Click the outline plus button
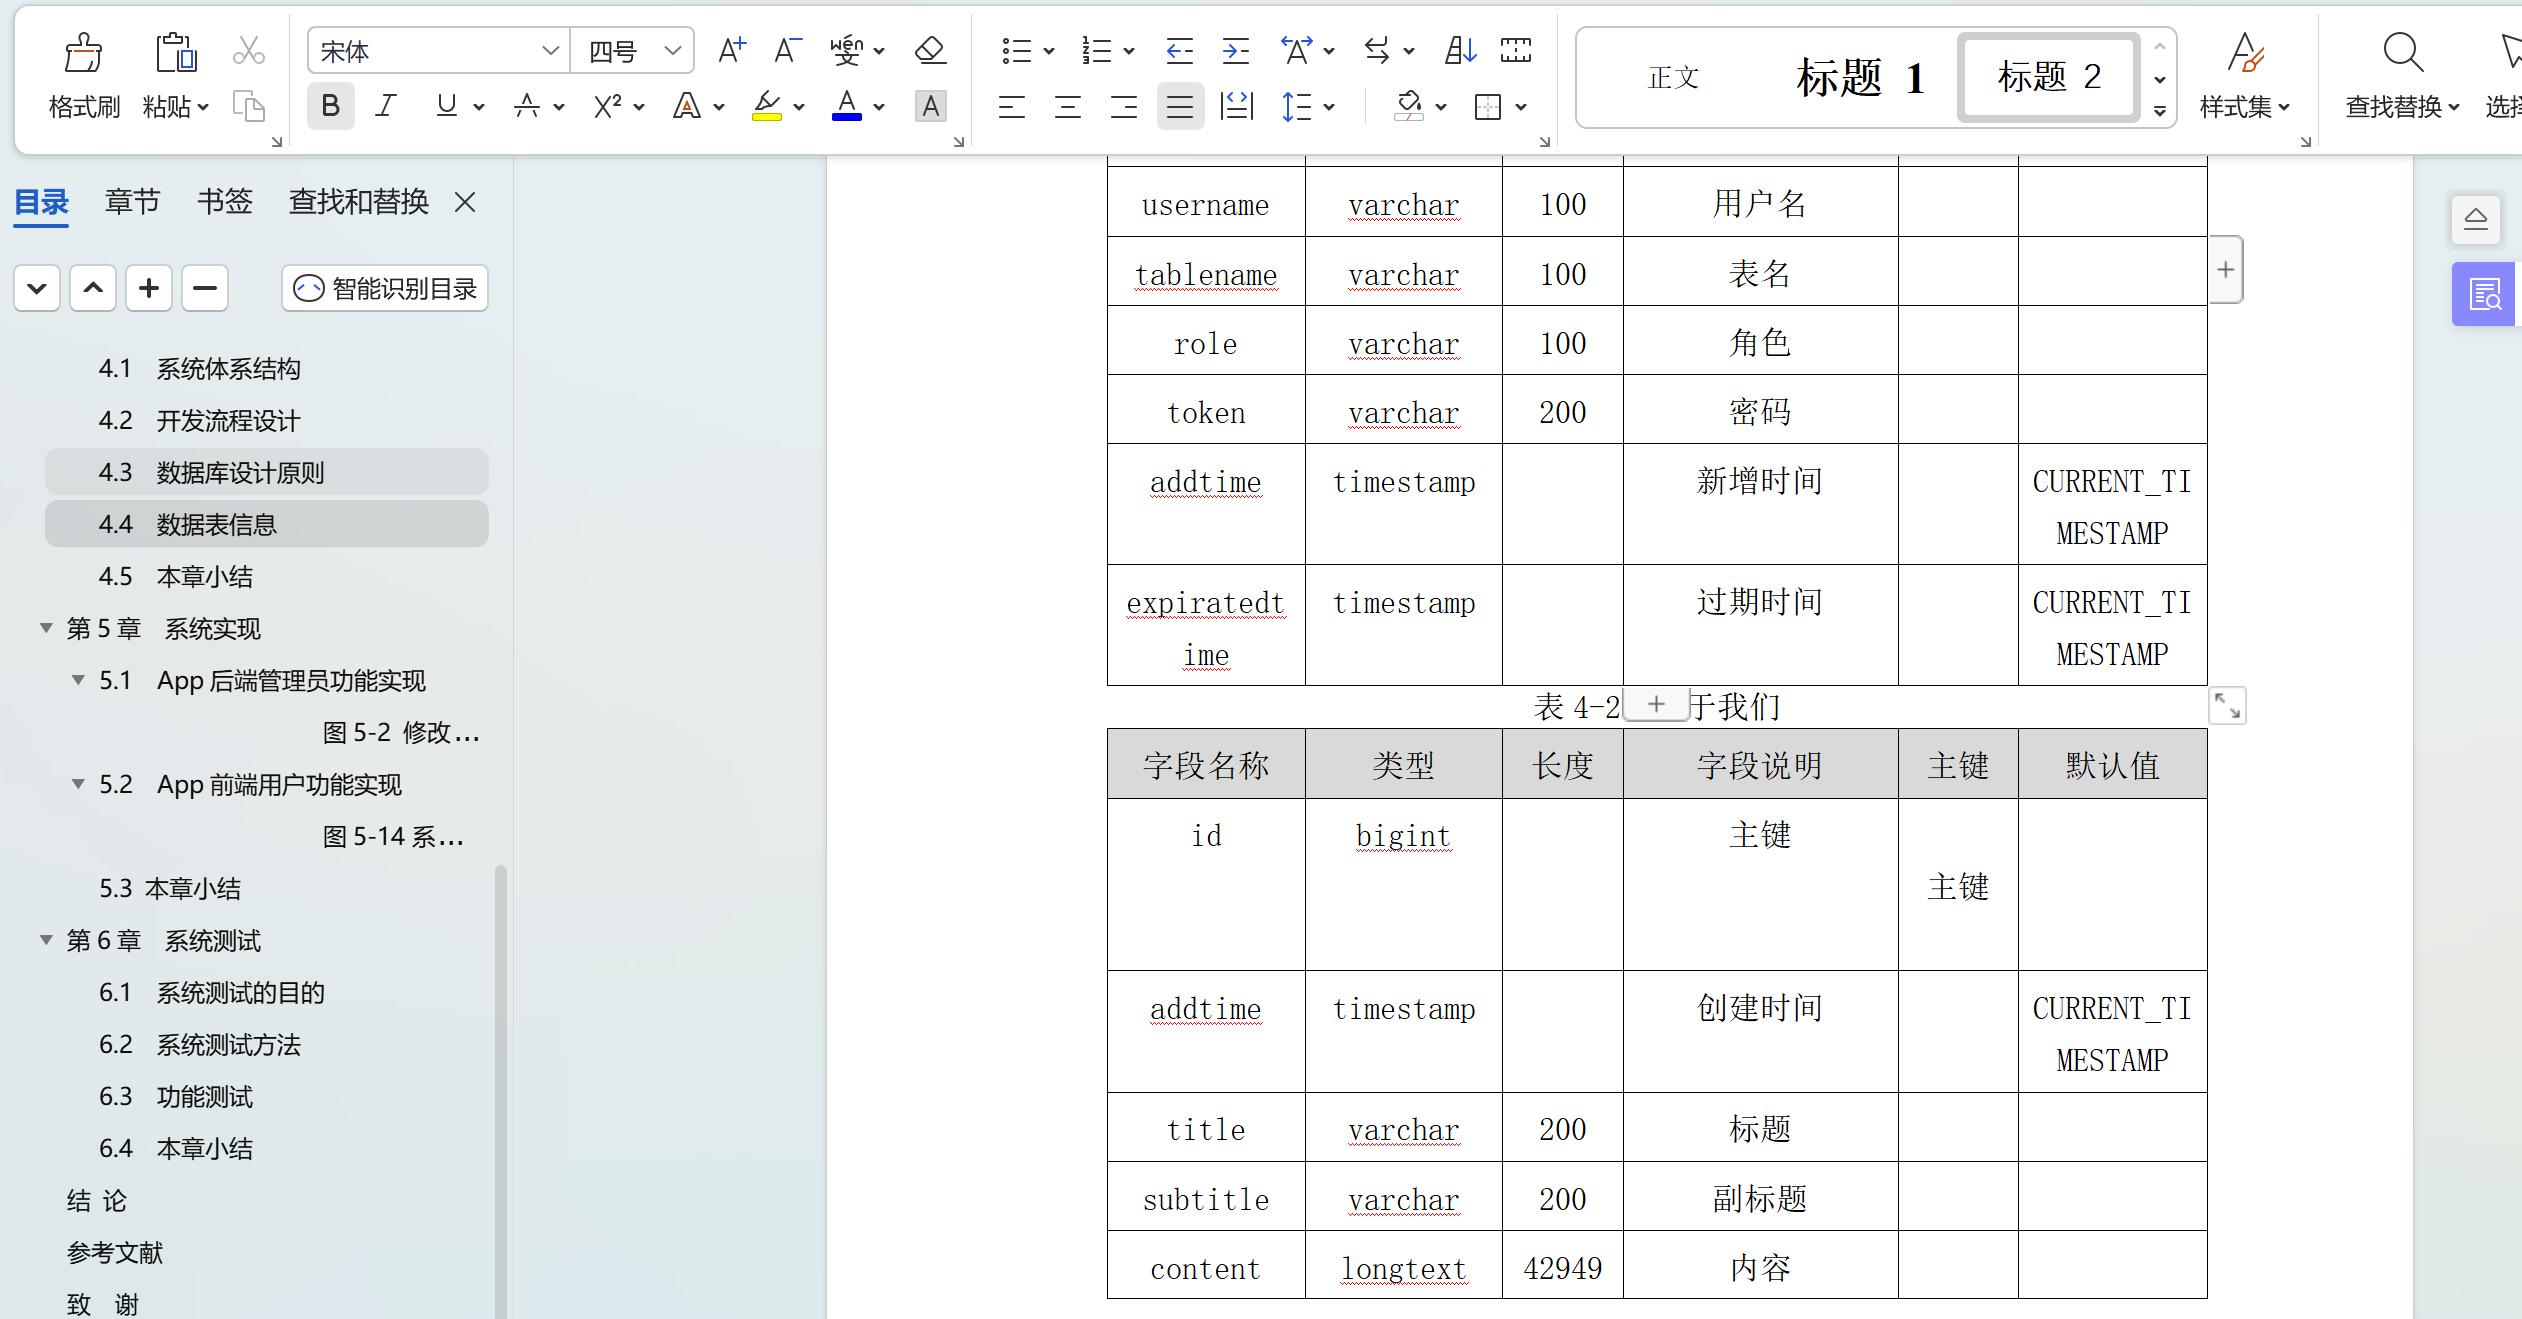Viewport: 2522px width, 1319px height. point(149,288)
